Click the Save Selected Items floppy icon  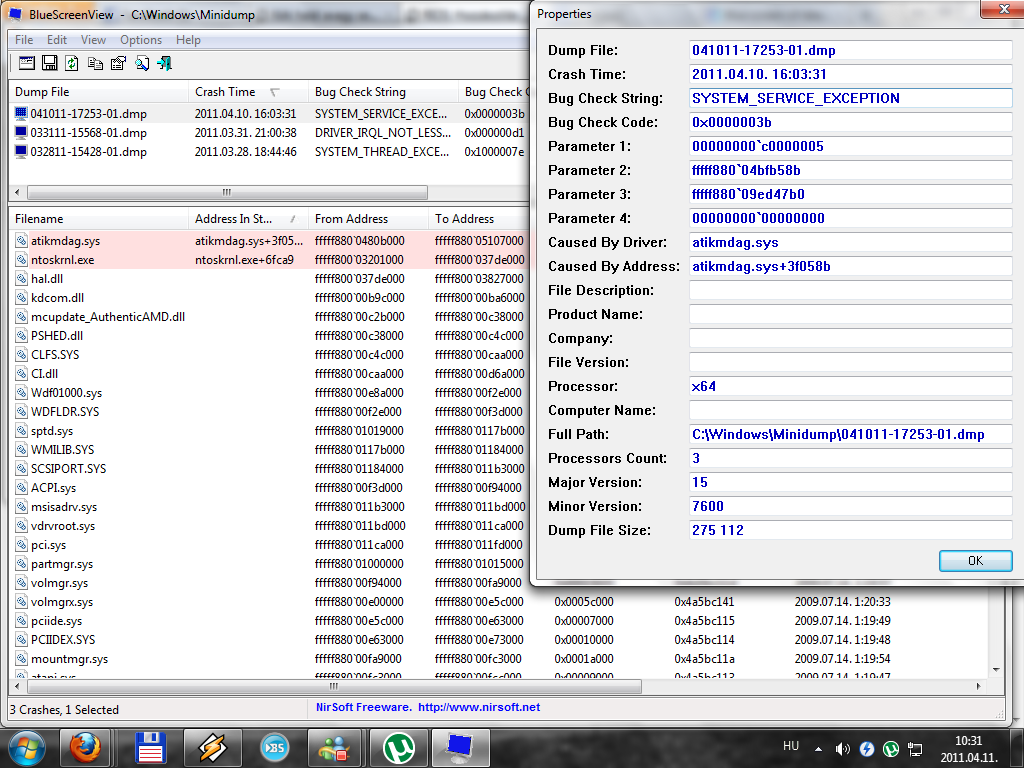[50, 63]
